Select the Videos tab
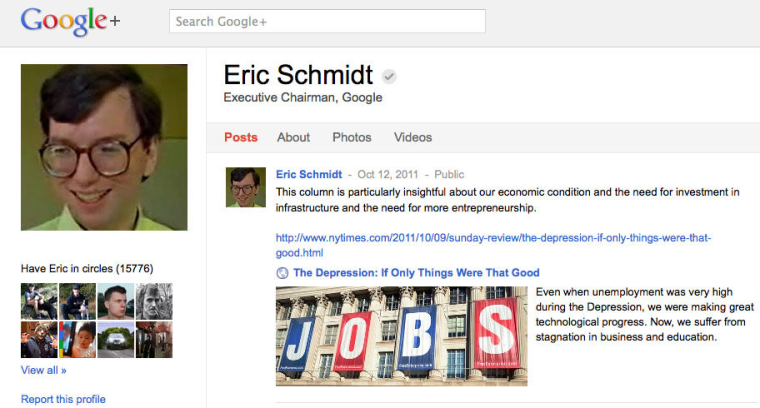760x408 pixels. pyautogui.click(x=413, y=137)
